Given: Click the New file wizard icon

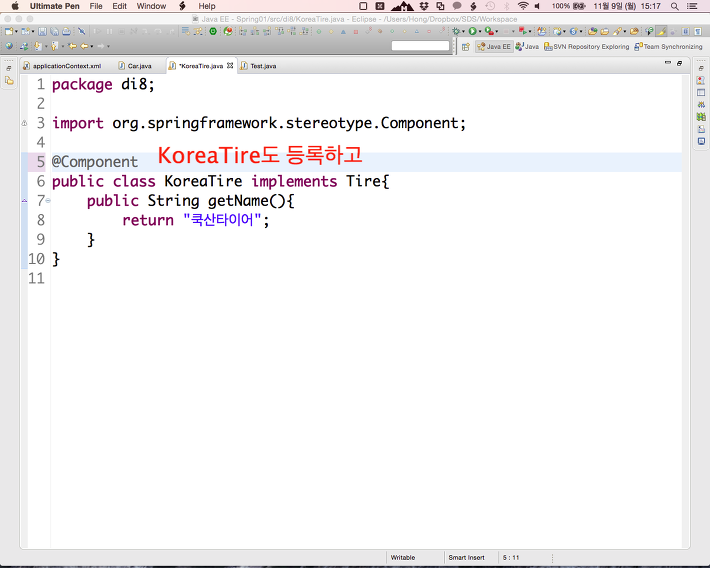Looking at the screenshot, I should pyautogui.click(x=9, y=31).
